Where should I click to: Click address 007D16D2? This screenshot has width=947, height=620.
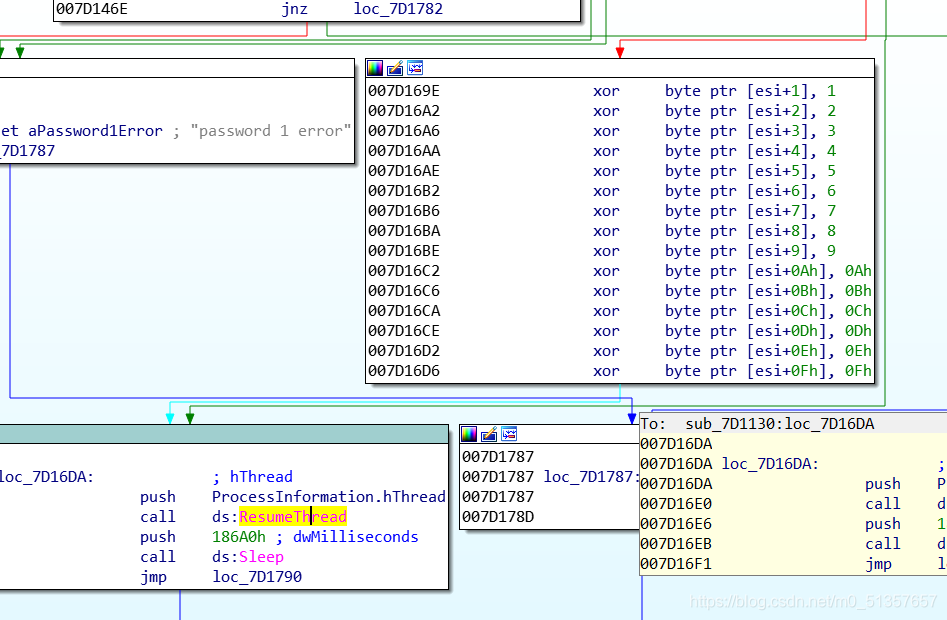[x=404, y=350]
